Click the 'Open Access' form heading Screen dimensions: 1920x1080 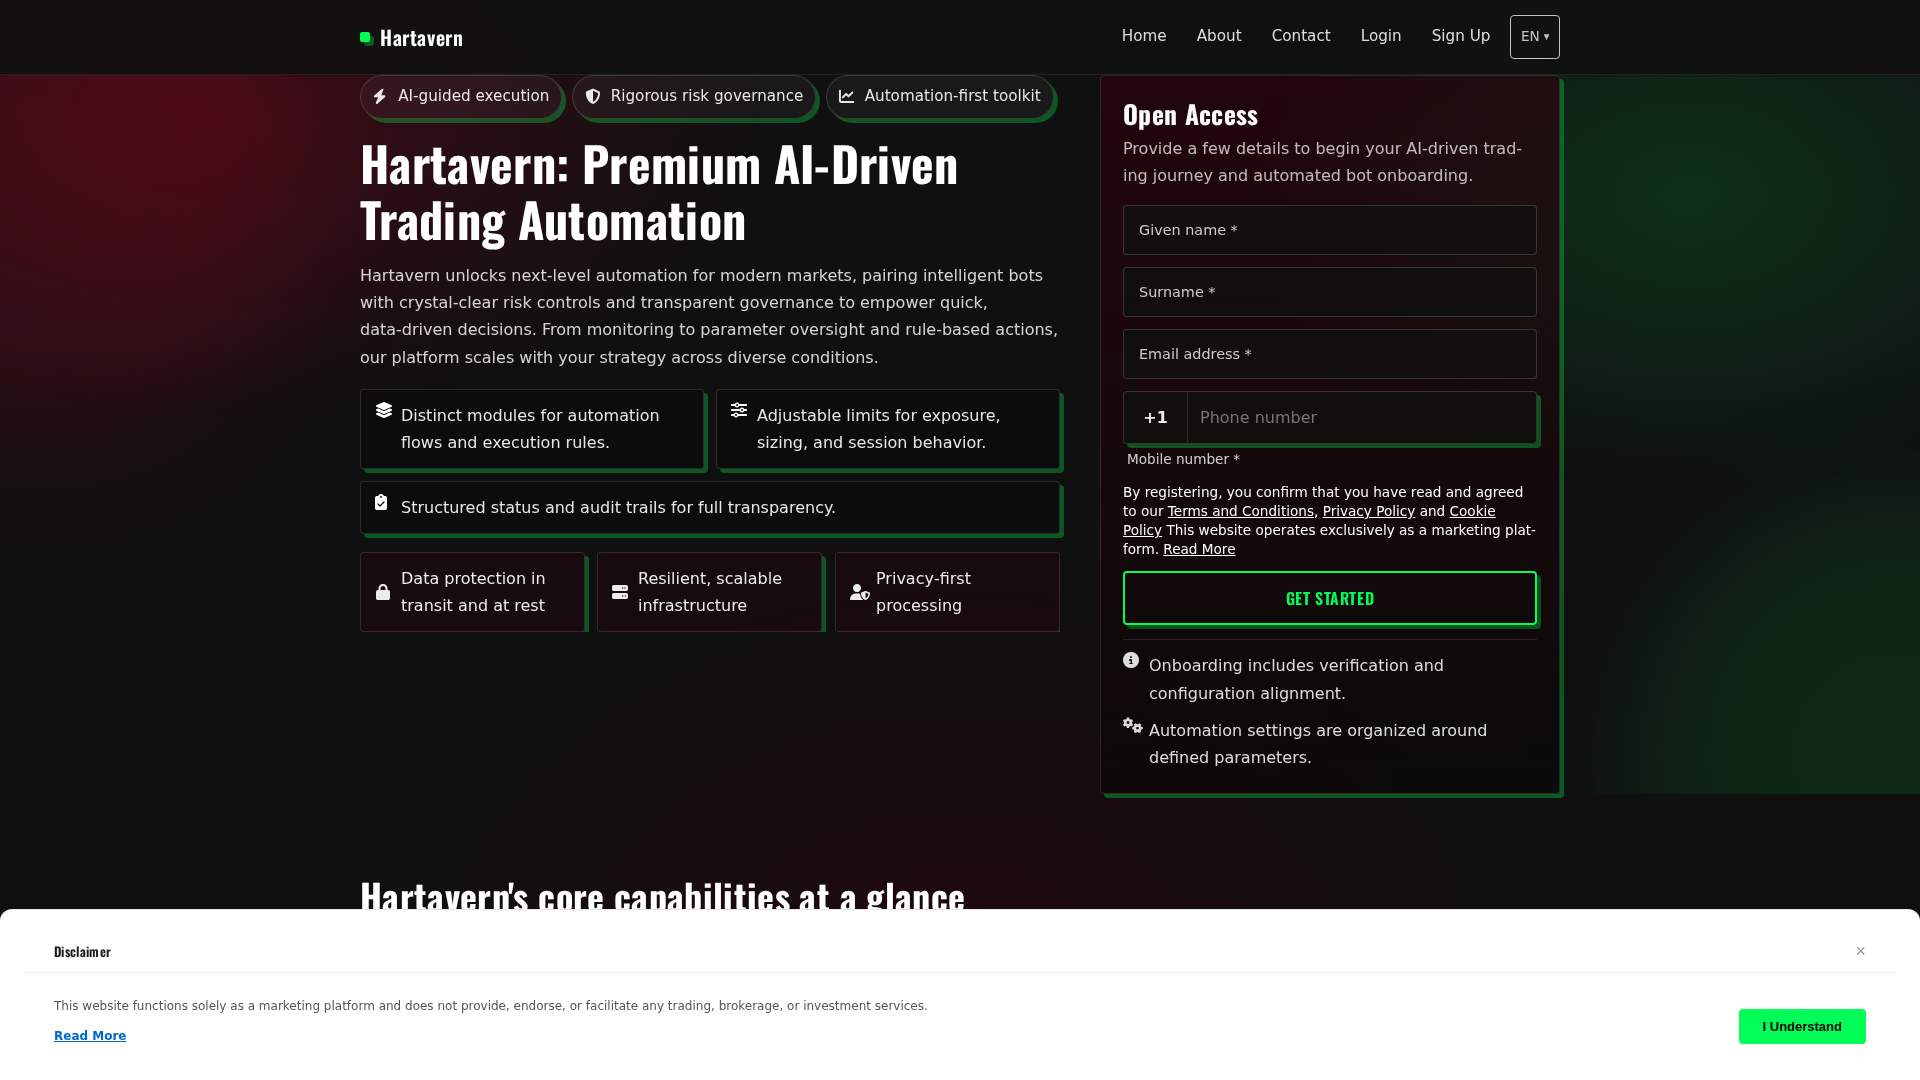click(1190, 115)
